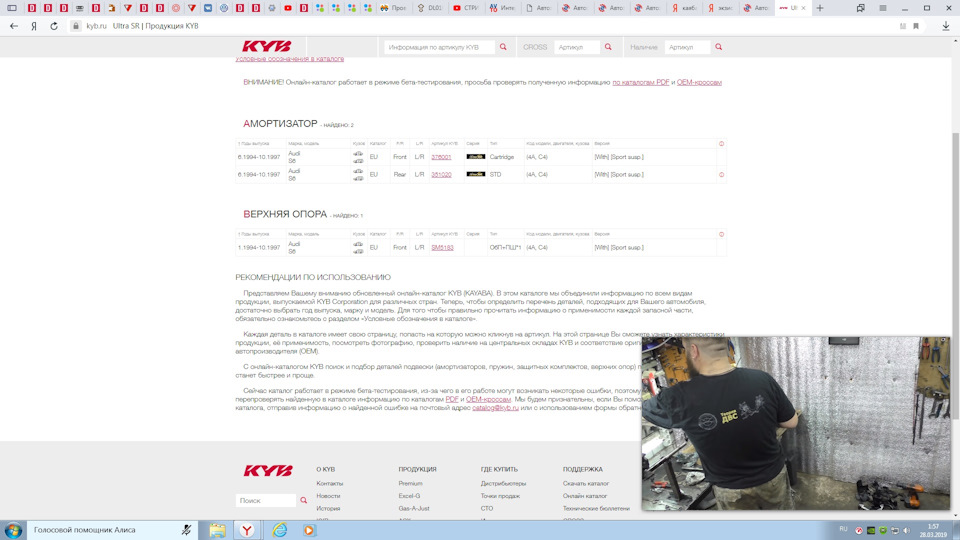Open footer link 'Онлайн каталог'
Image resolution: width=960 pixels, height=540 pixels.
585,496
